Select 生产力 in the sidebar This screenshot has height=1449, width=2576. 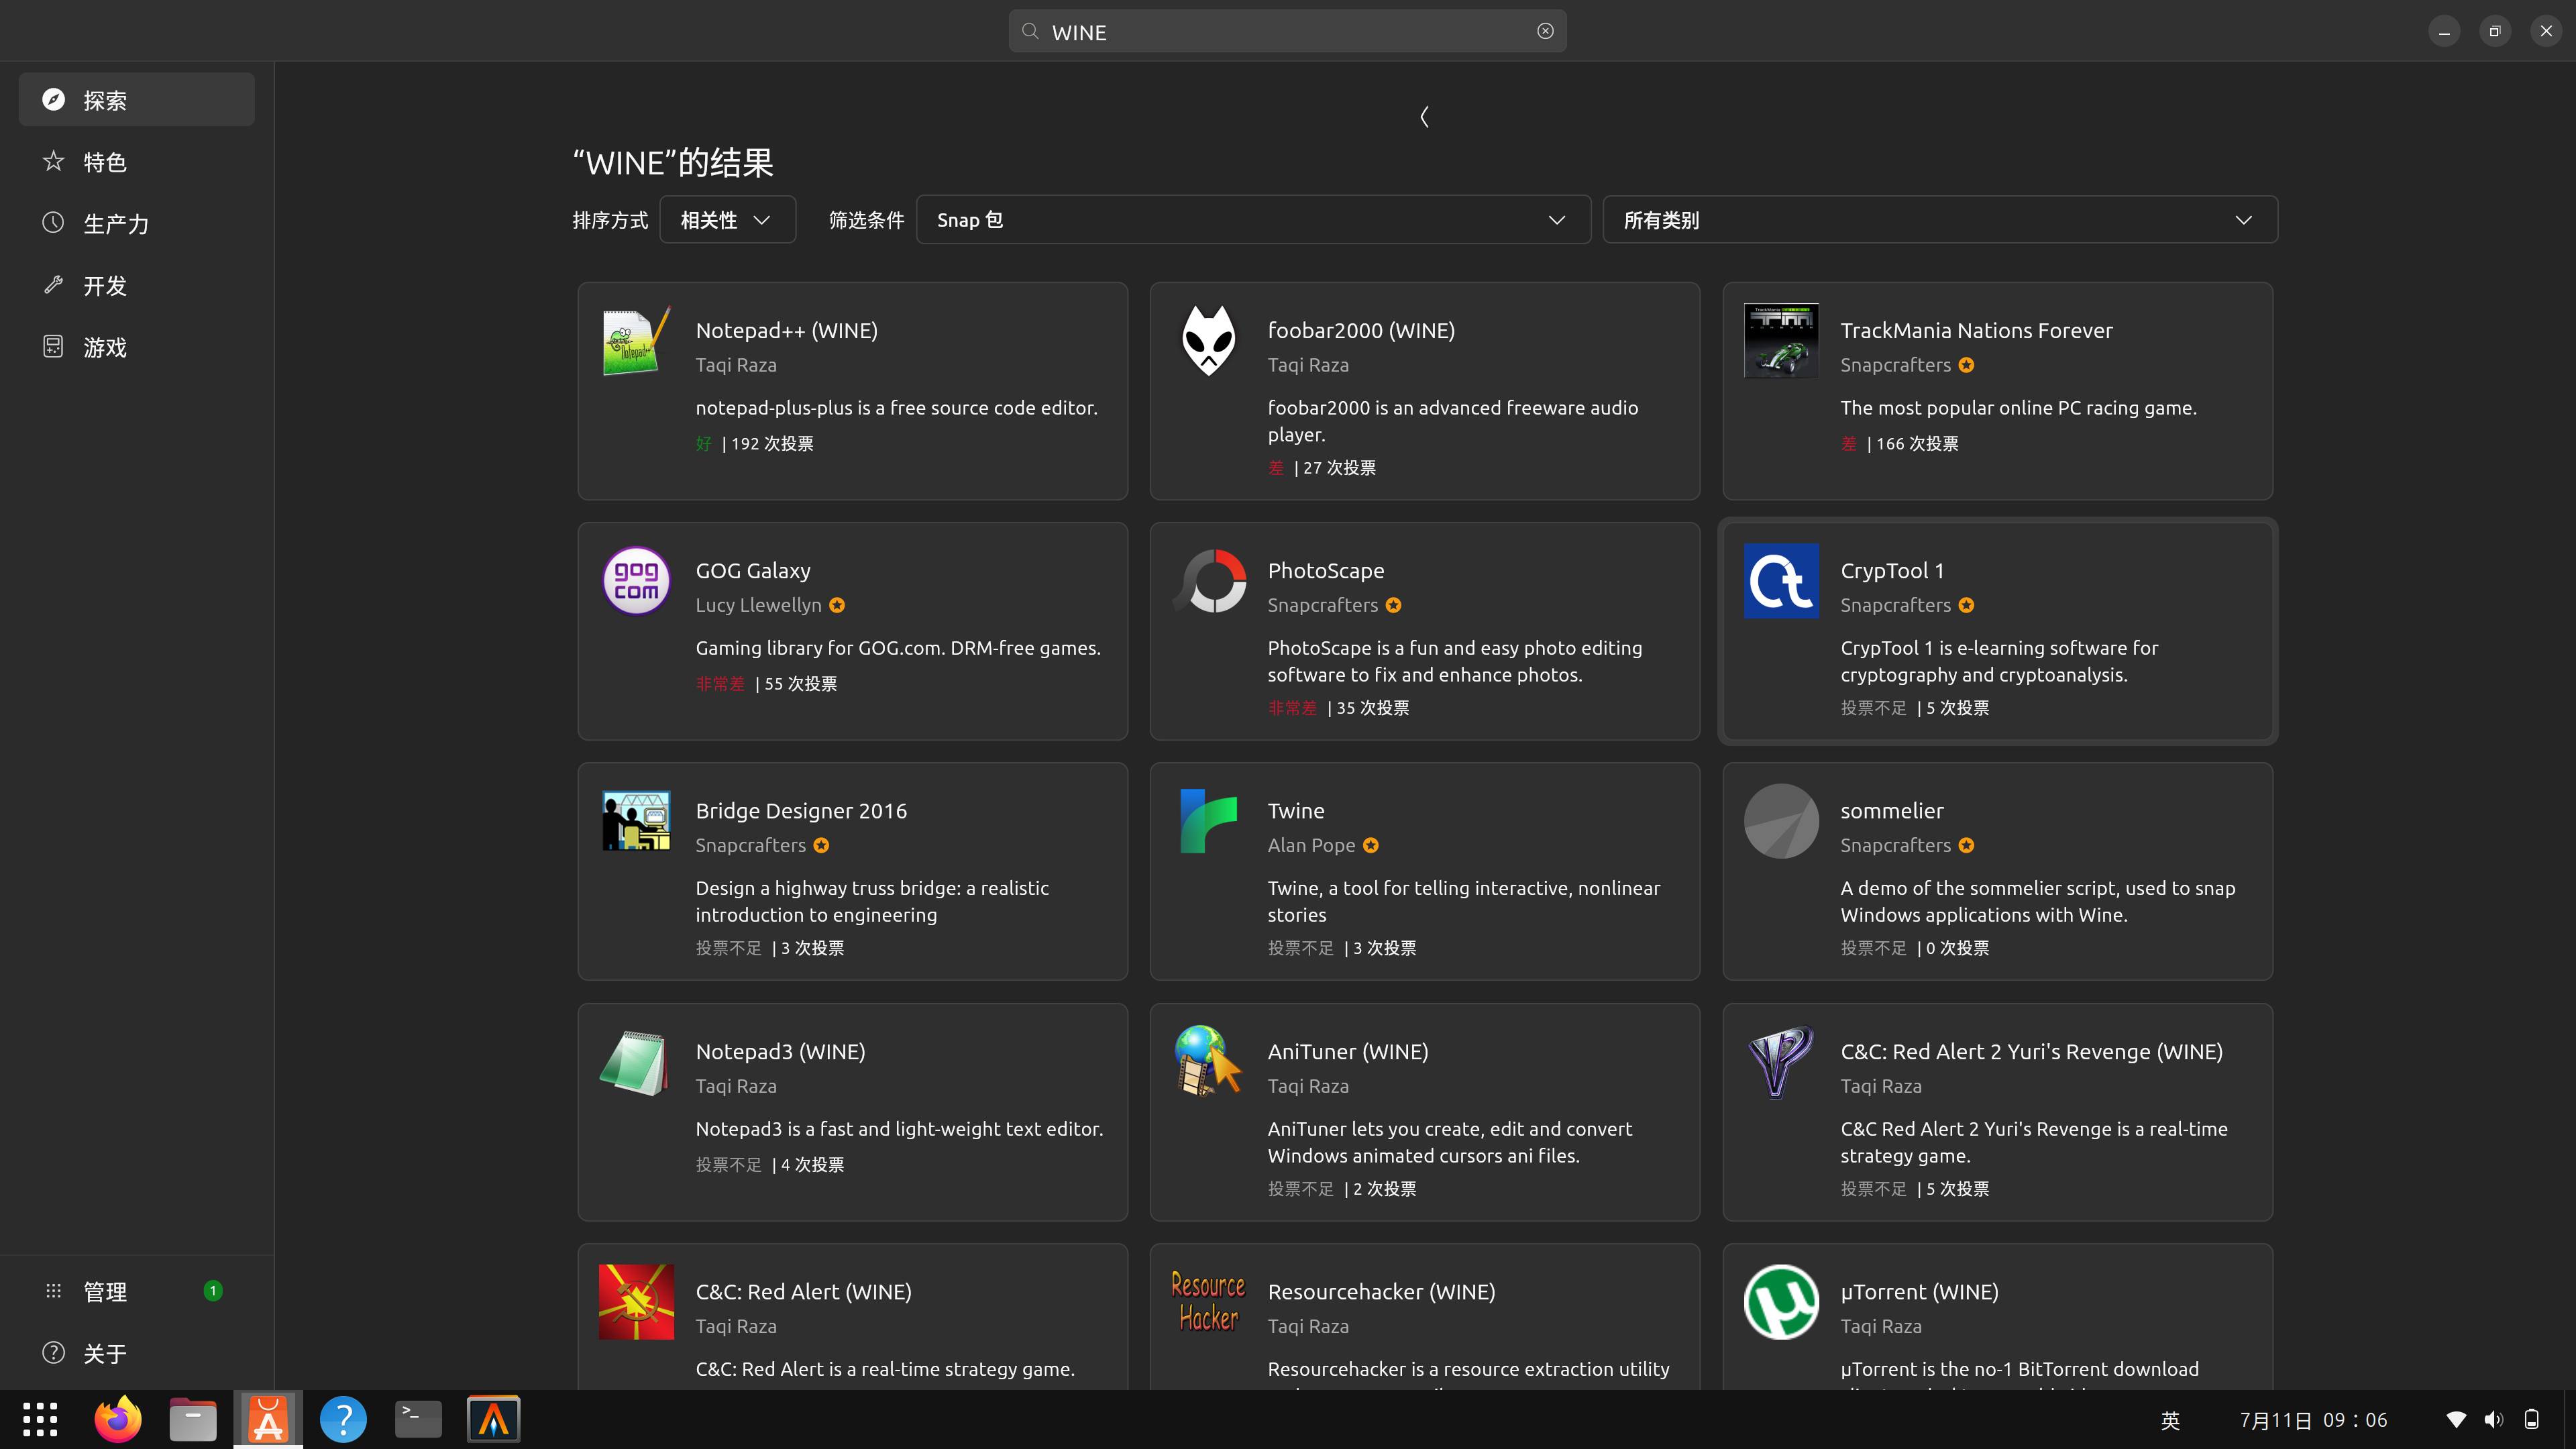coord(137,223)
